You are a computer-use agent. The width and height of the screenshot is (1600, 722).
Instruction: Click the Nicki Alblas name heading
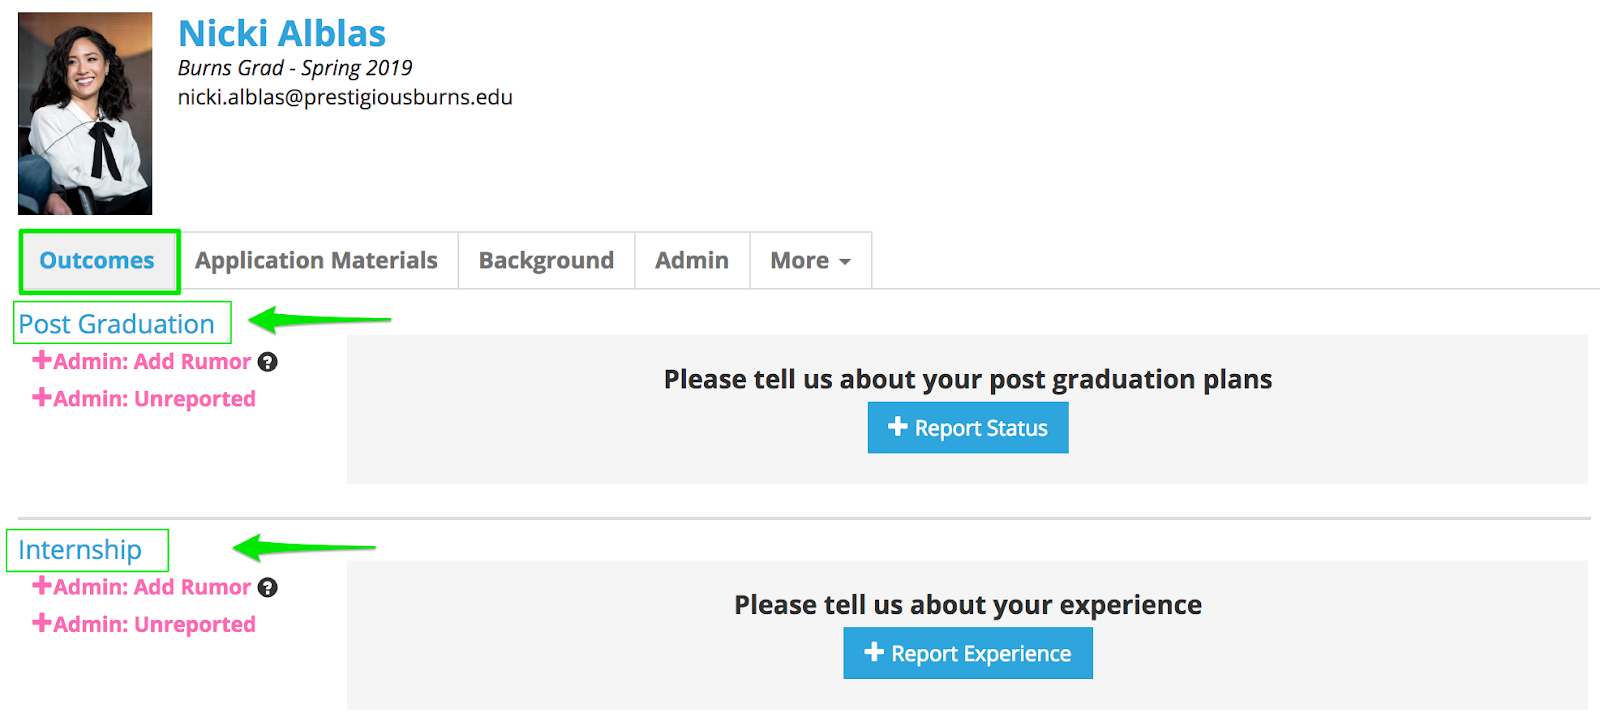(x=282, y=34)
